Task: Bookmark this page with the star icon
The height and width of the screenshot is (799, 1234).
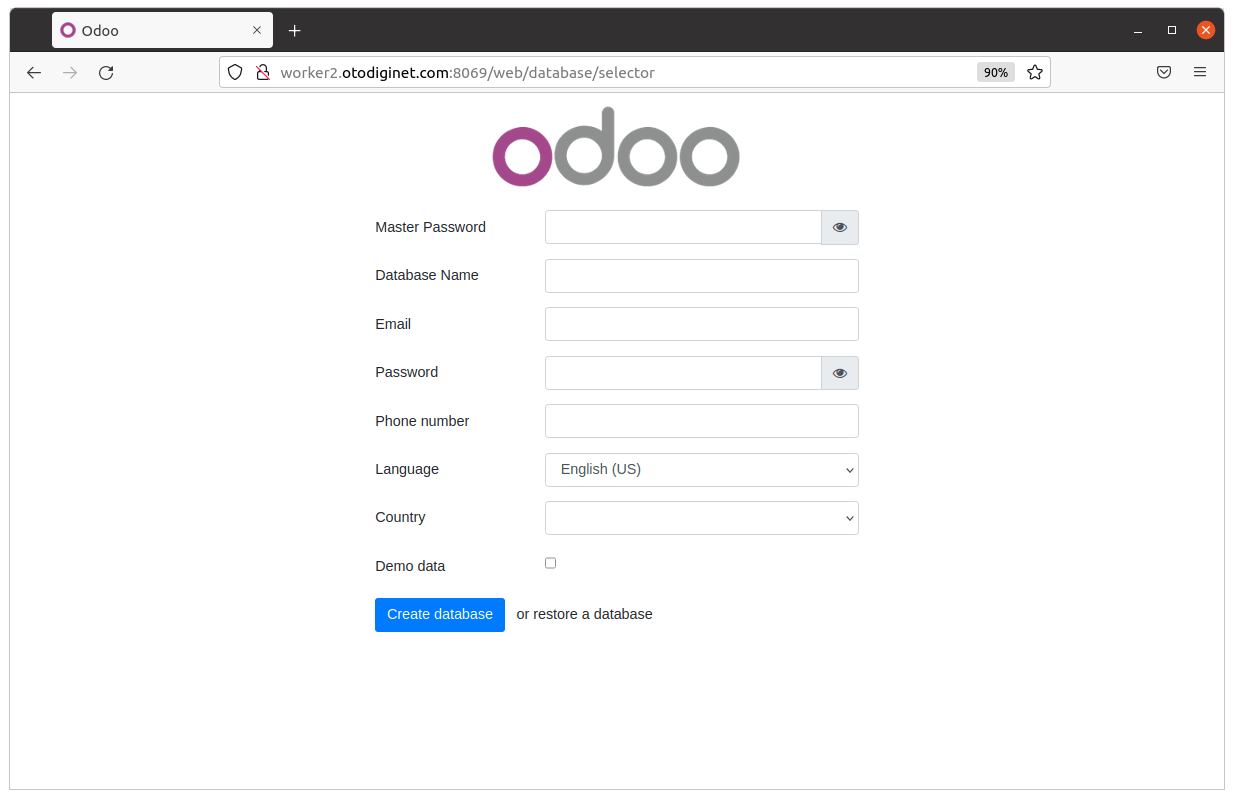Action: (1035, 72)
